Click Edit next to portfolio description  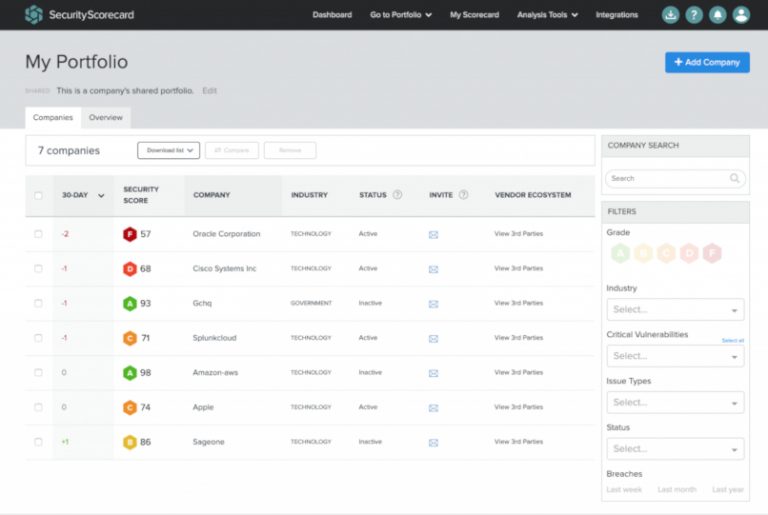tap(209, 91)
